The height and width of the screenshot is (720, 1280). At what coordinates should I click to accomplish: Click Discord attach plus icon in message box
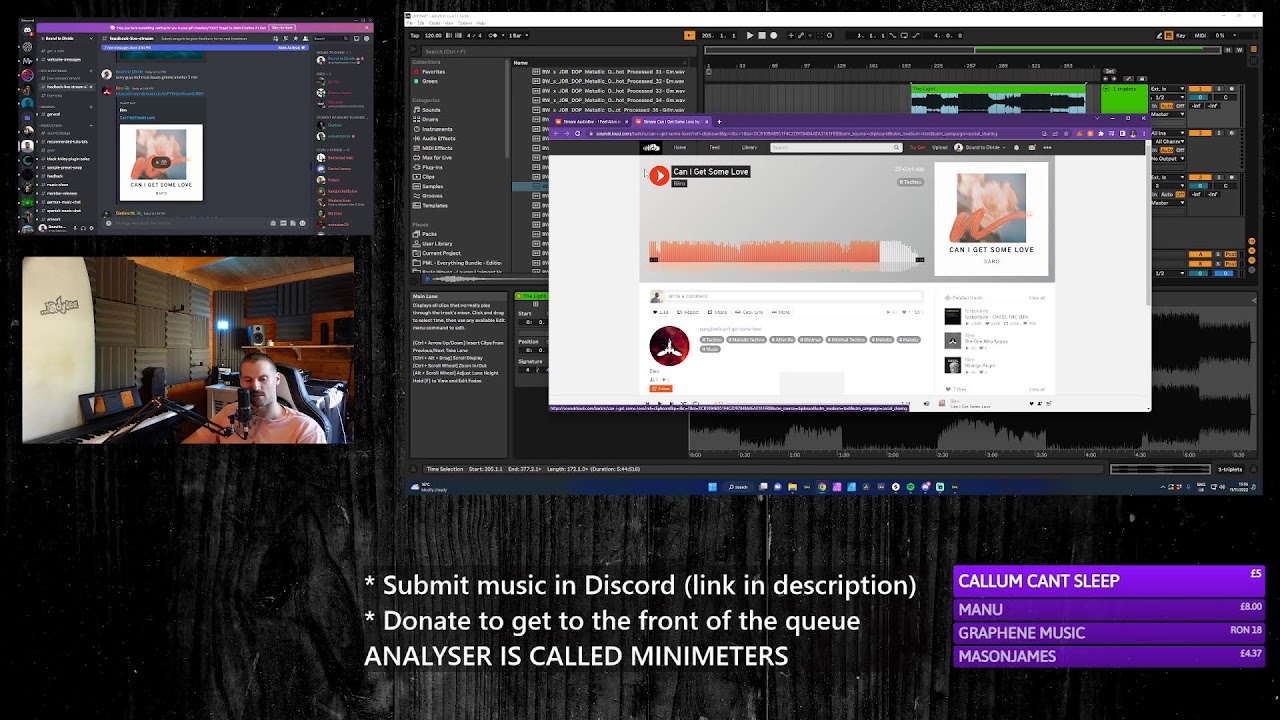click(109, 223)
